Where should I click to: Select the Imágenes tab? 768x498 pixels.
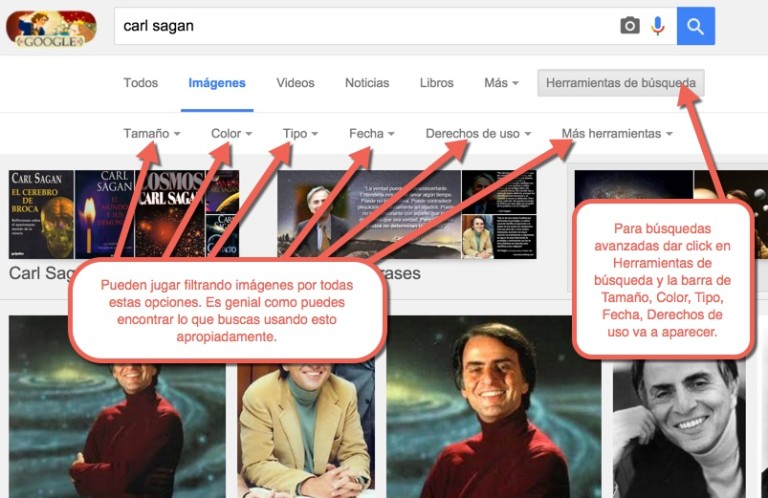pyautogui.click(x=217, y=83)
